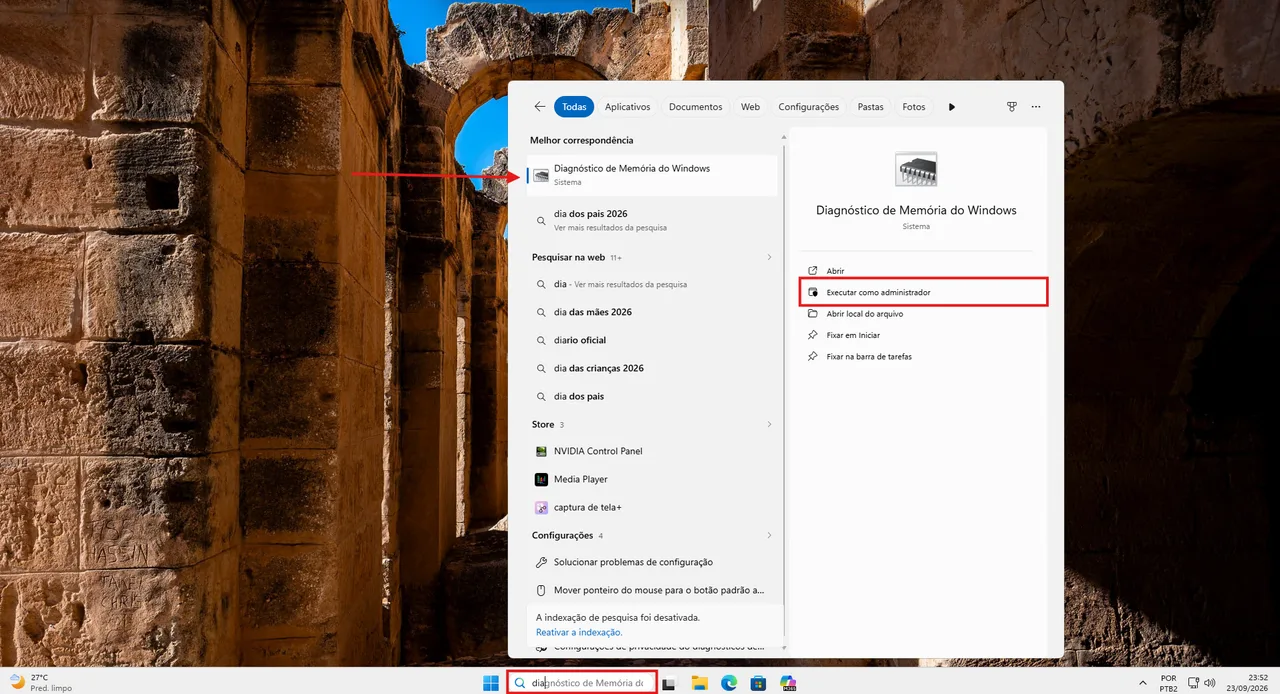The image size is (1280, 694).
Task: Open the Media Player store result
Action: tap(652, 479)
